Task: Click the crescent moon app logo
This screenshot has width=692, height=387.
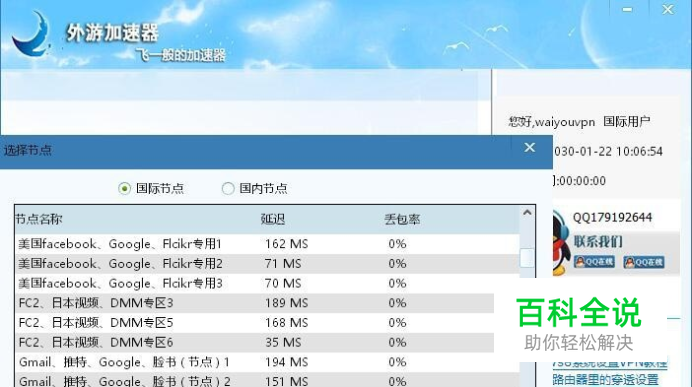Action: tap(31, 34)
